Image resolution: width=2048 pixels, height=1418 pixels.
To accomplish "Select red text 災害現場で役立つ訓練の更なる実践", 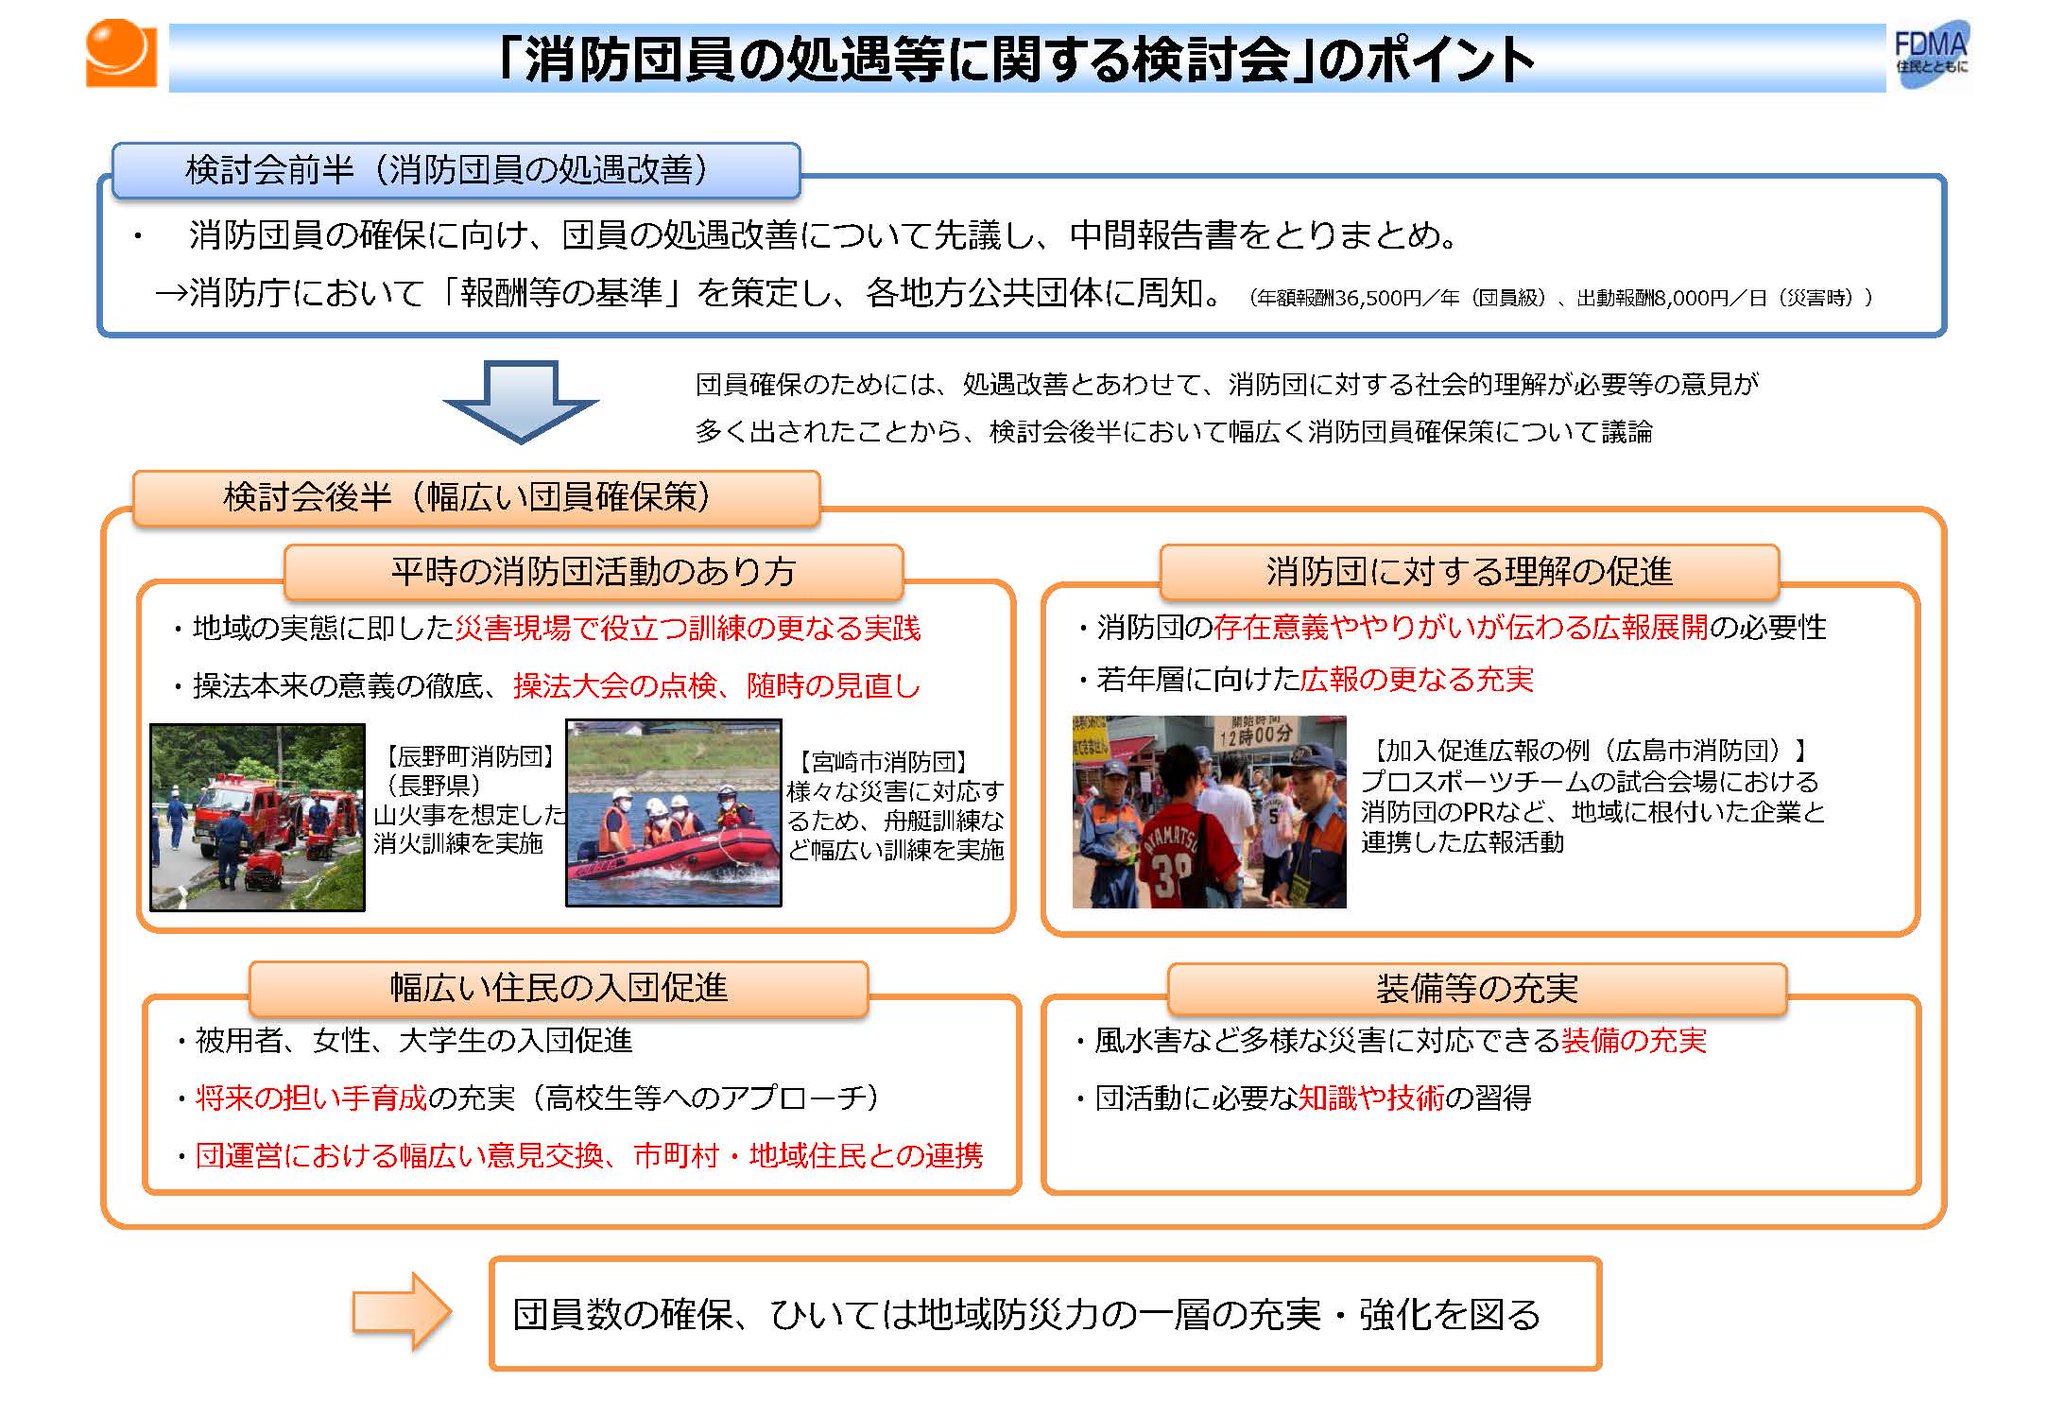I will tap(688, 628).
